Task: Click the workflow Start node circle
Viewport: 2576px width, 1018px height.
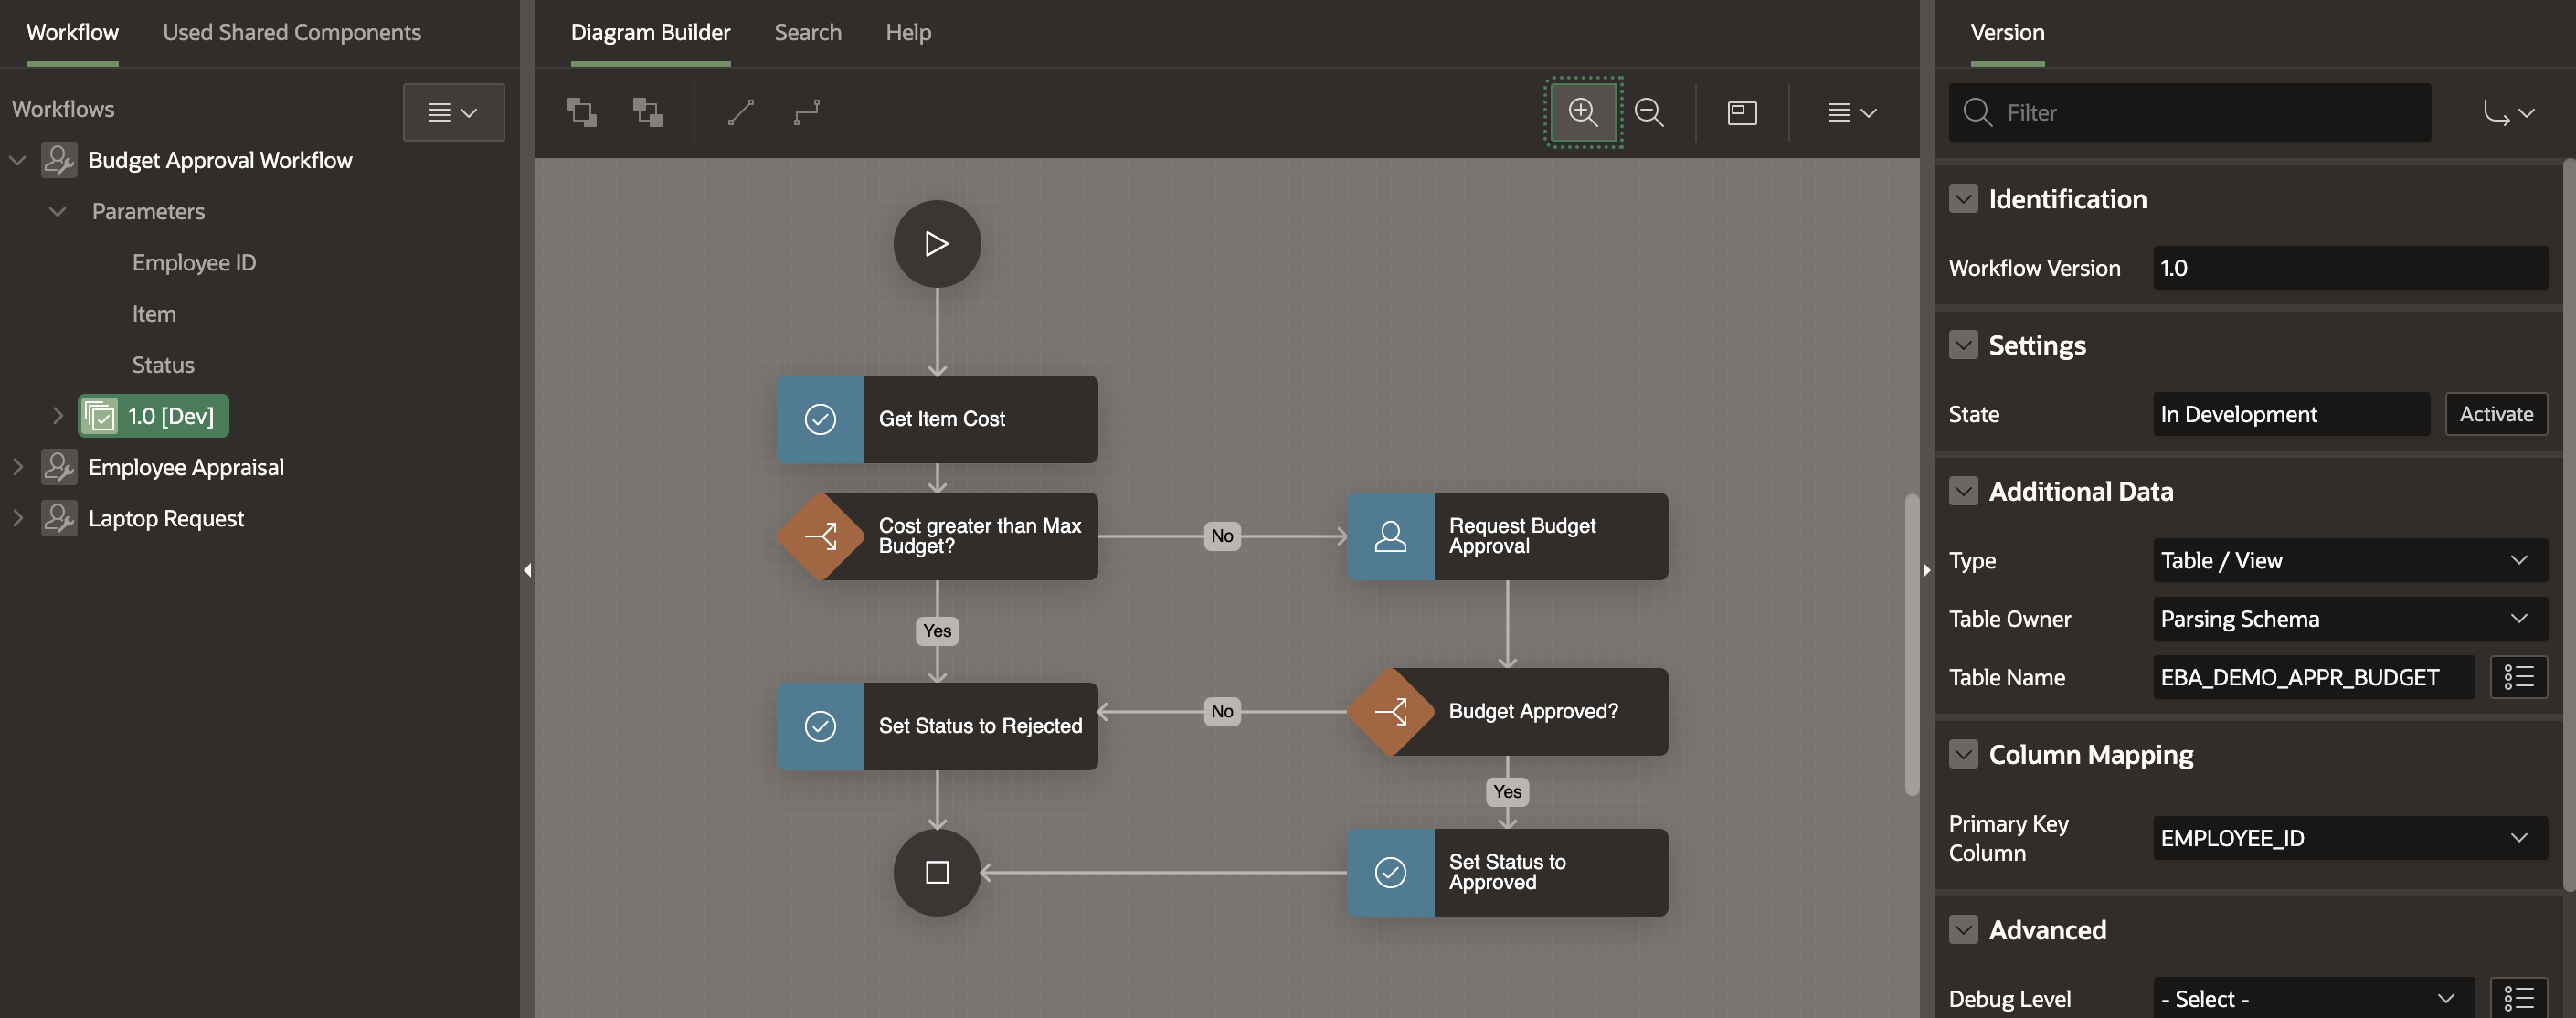Action: click(936, 244)
